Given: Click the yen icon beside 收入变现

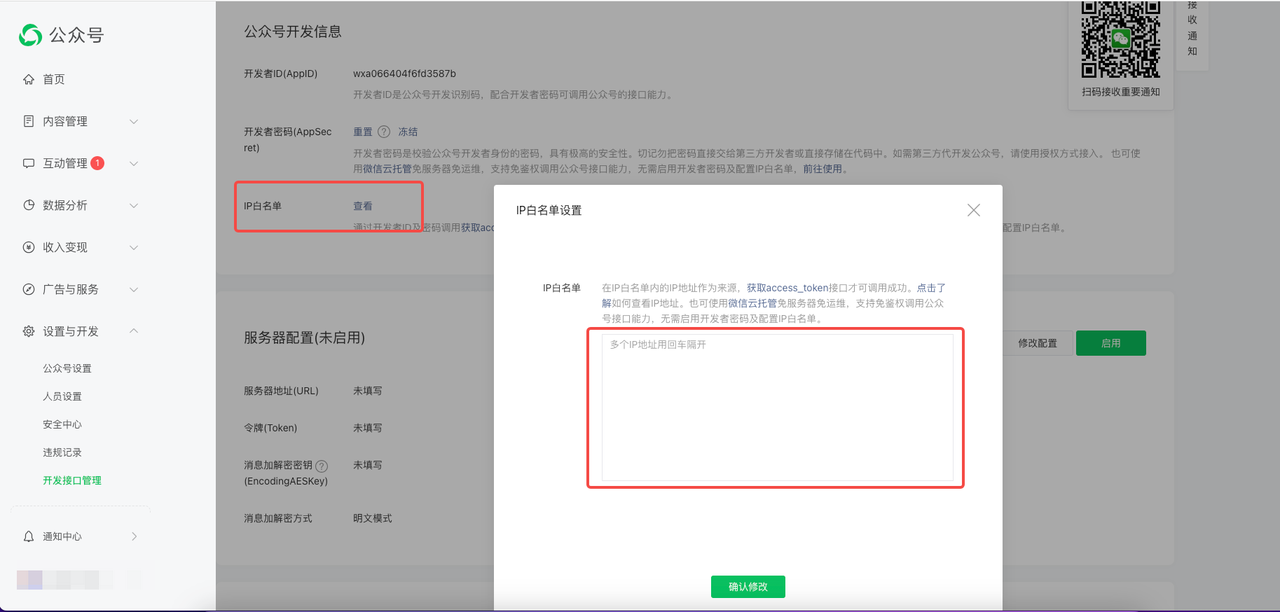Looking at the screenshot, I should (x=29, y=247).
